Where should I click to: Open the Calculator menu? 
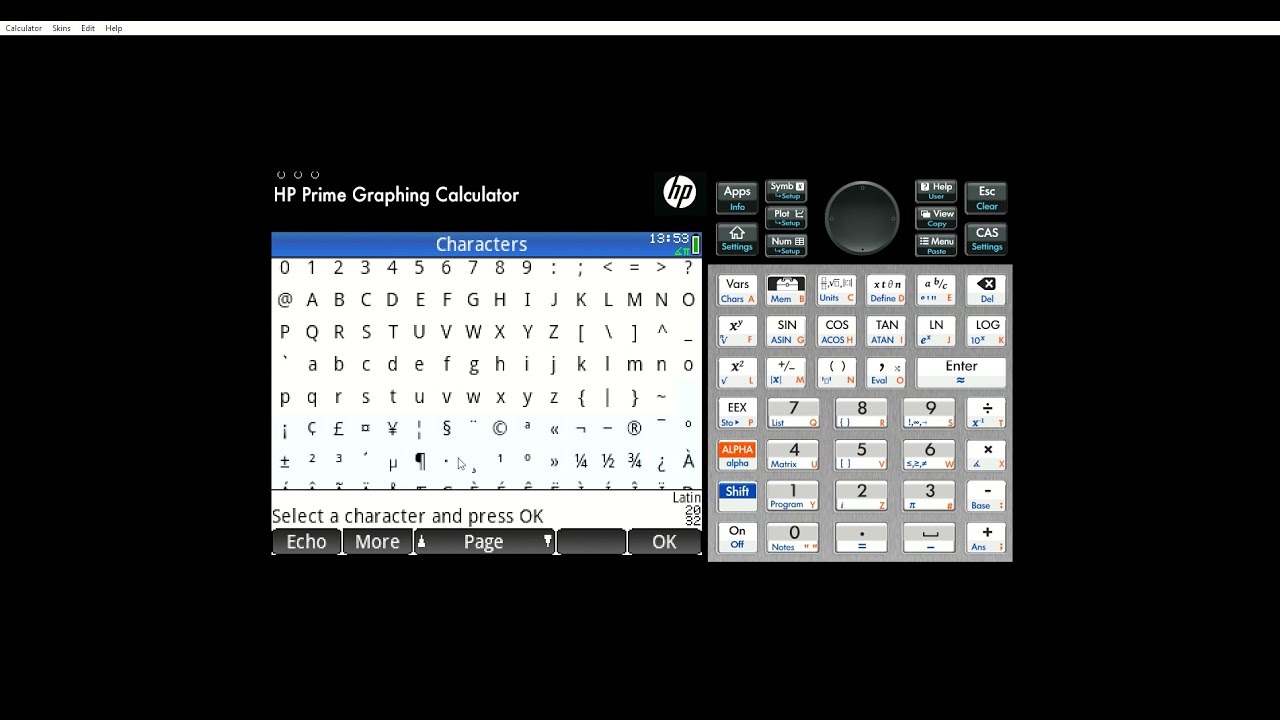click(23, 28)
